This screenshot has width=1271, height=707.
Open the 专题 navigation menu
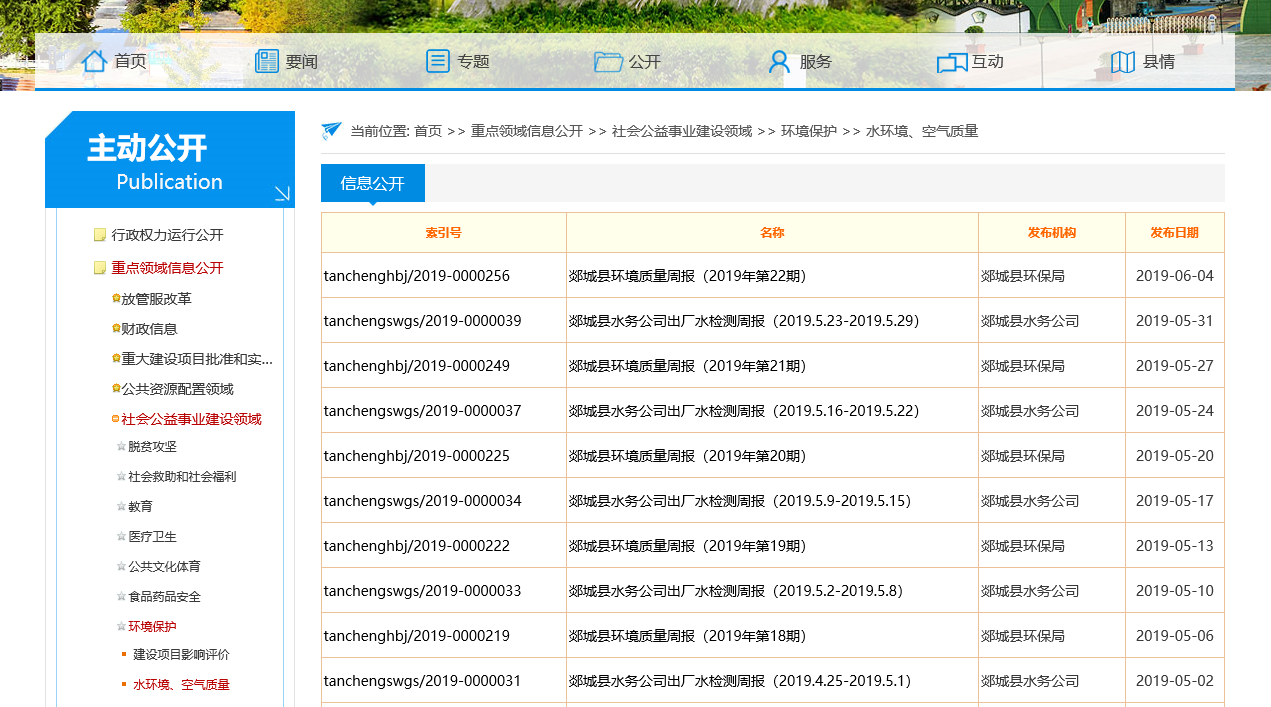tap(473, 61)
